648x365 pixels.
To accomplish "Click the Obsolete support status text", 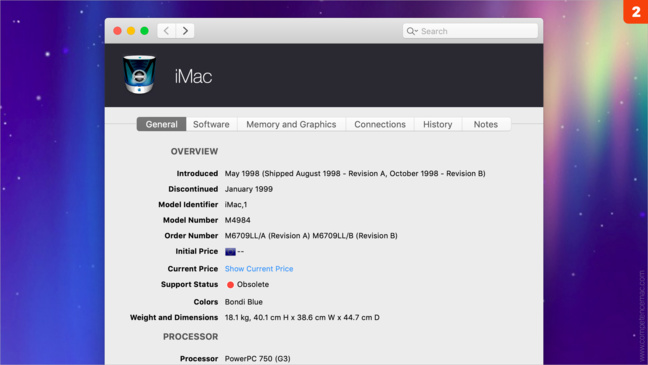I will [253, 284].
